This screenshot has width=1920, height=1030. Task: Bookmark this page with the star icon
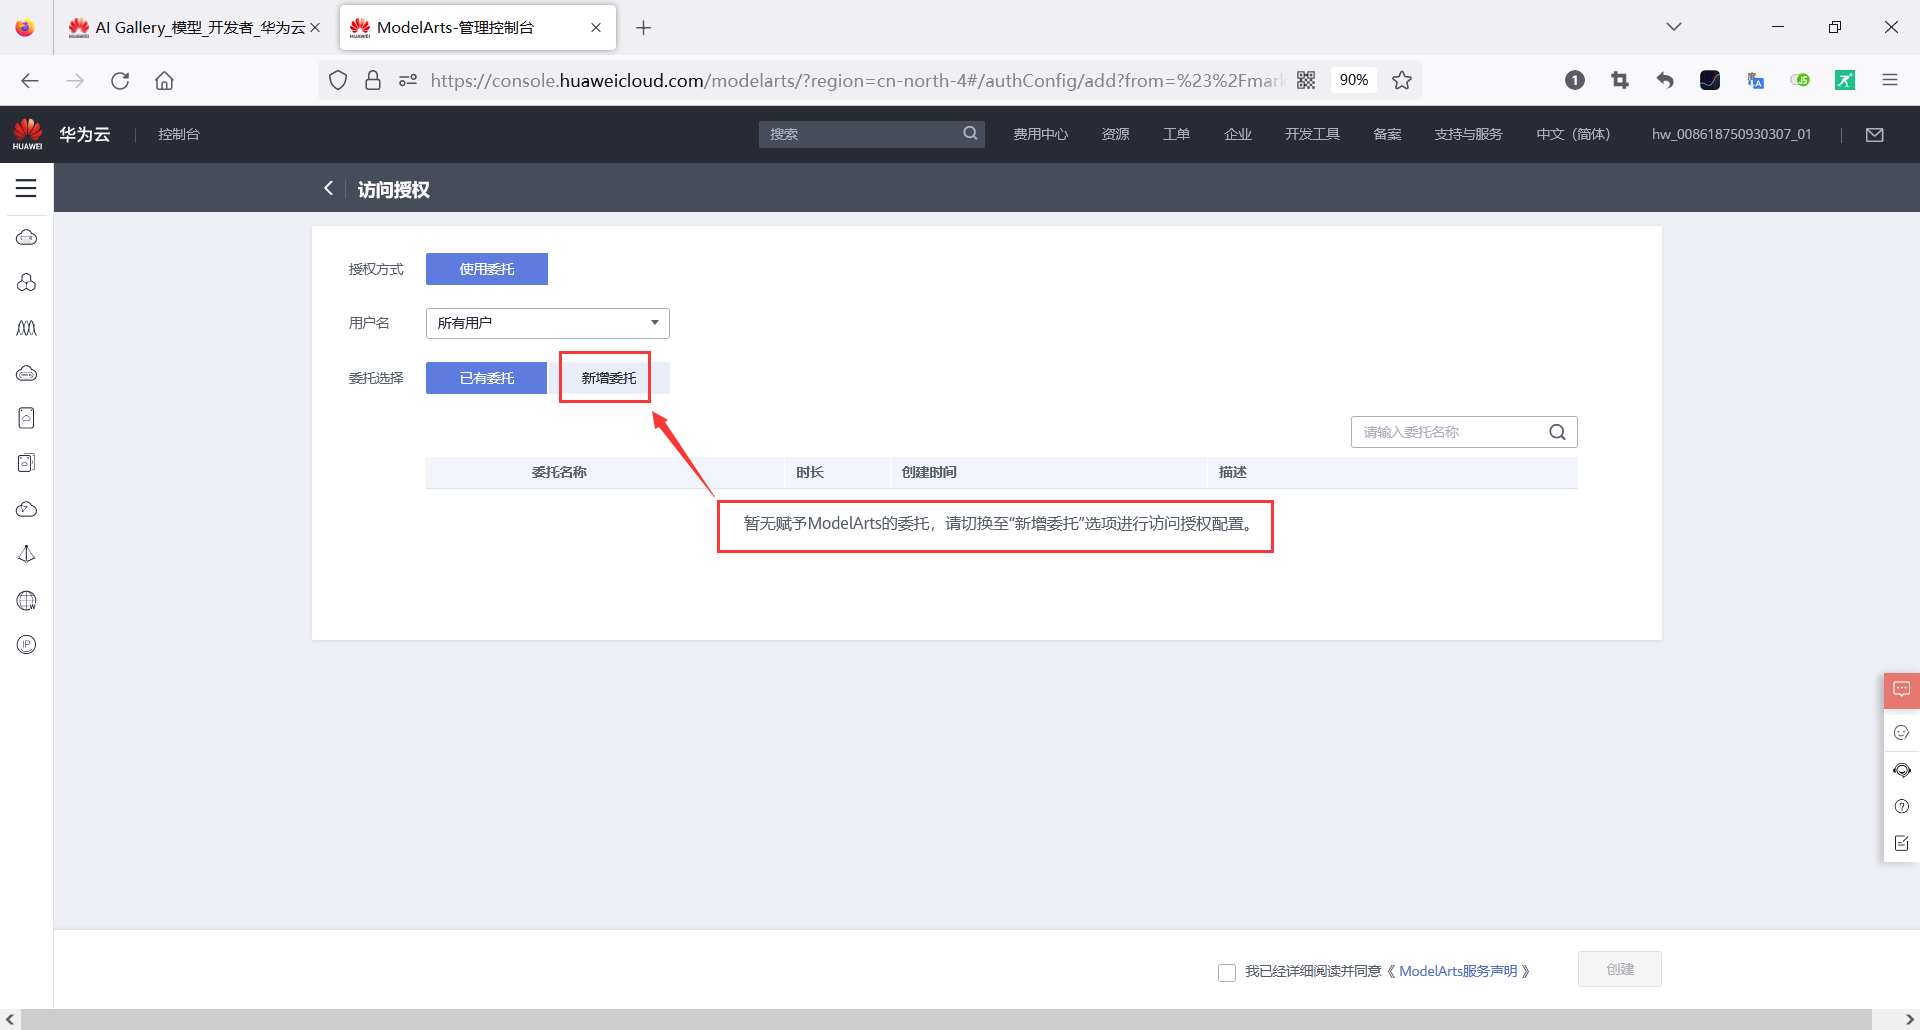click(x=1402, y=80)
